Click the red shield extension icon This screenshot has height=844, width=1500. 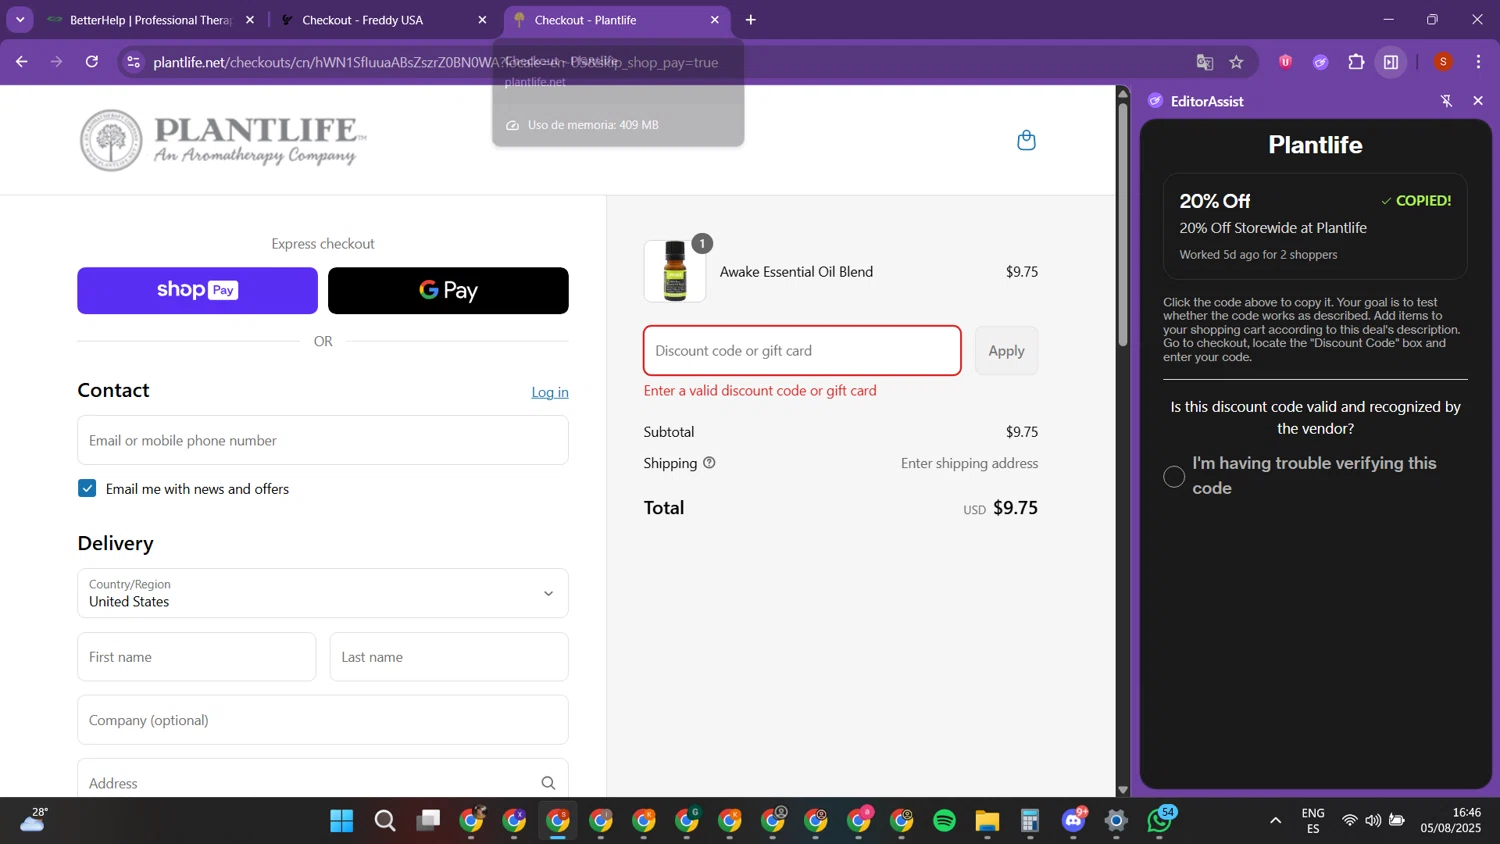[x=1286, y=62]
